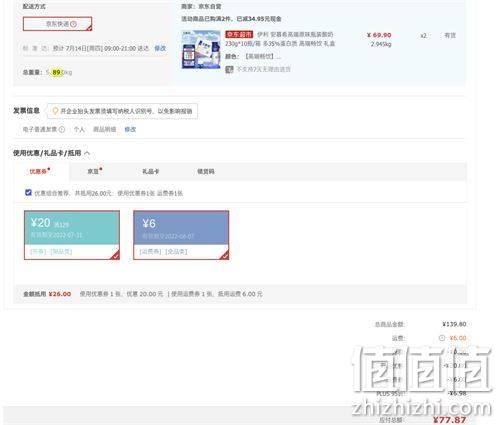
Task: Open the 京豆 tab
Action: (x=94, y=171)
